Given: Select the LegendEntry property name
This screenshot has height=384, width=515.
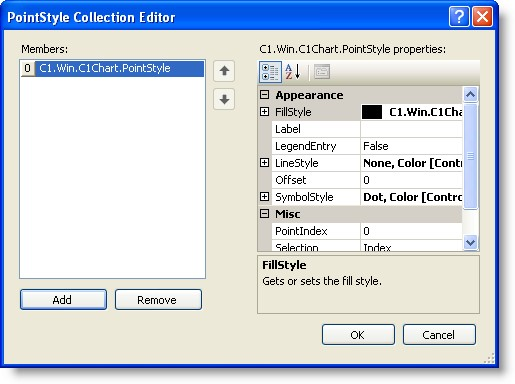Looking at the screenshot, I should [316, 146].
